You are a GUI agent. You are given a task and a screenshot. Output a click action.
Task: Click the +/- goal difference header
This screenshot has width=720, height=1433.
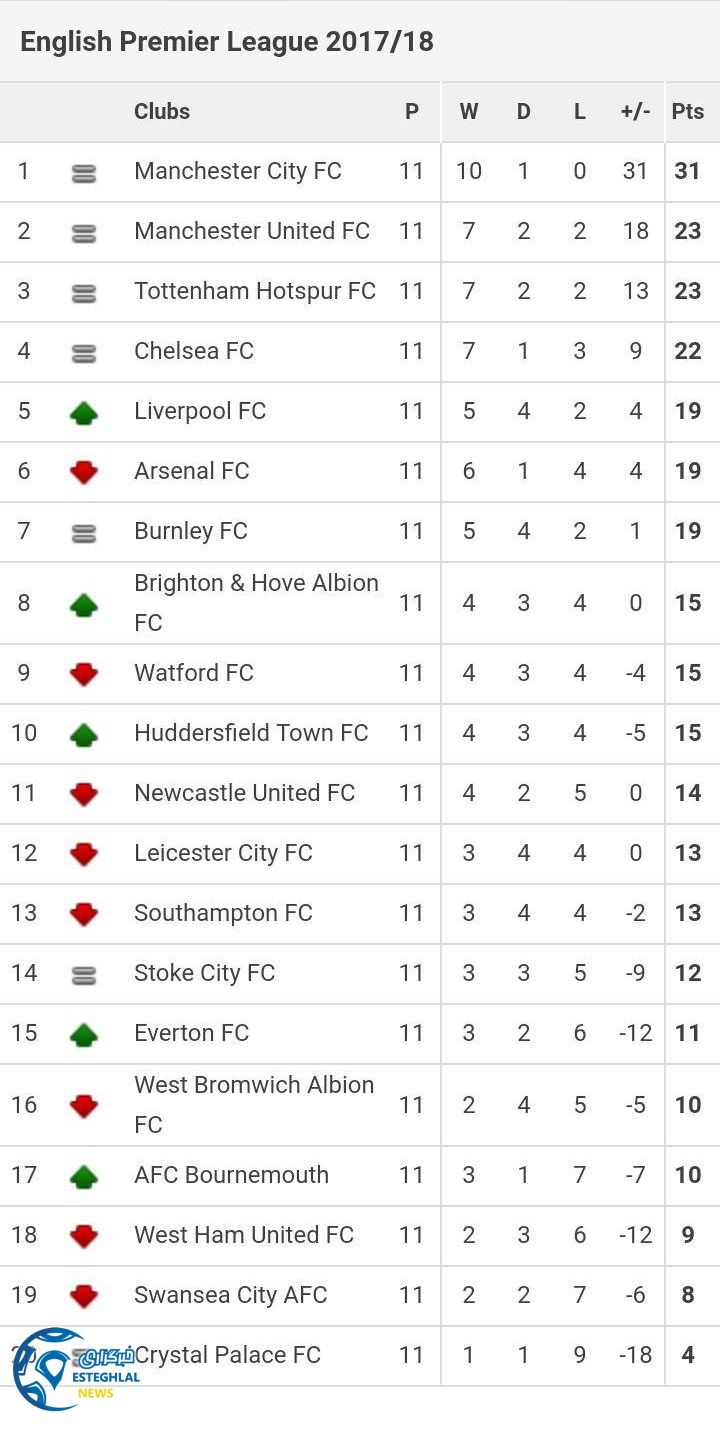click(x=635, y=112)
